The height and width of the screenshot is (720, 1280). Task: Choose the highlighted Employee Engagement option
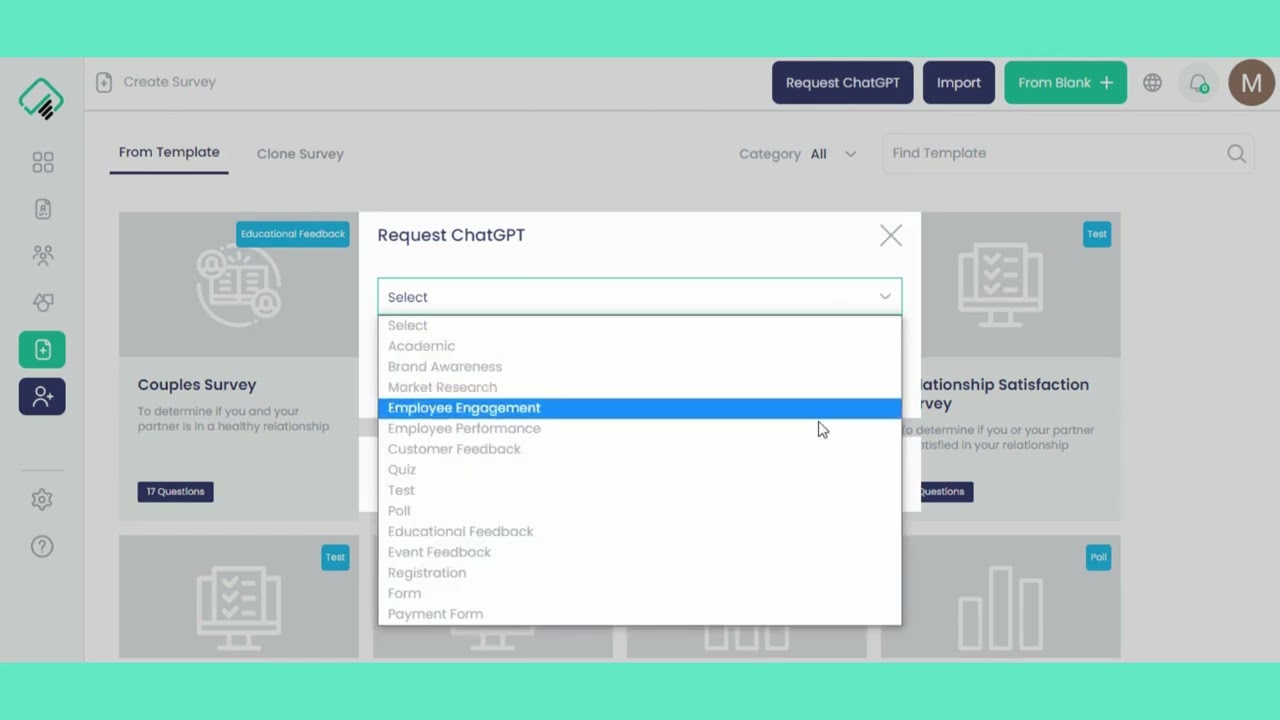[x=640, y=408]
